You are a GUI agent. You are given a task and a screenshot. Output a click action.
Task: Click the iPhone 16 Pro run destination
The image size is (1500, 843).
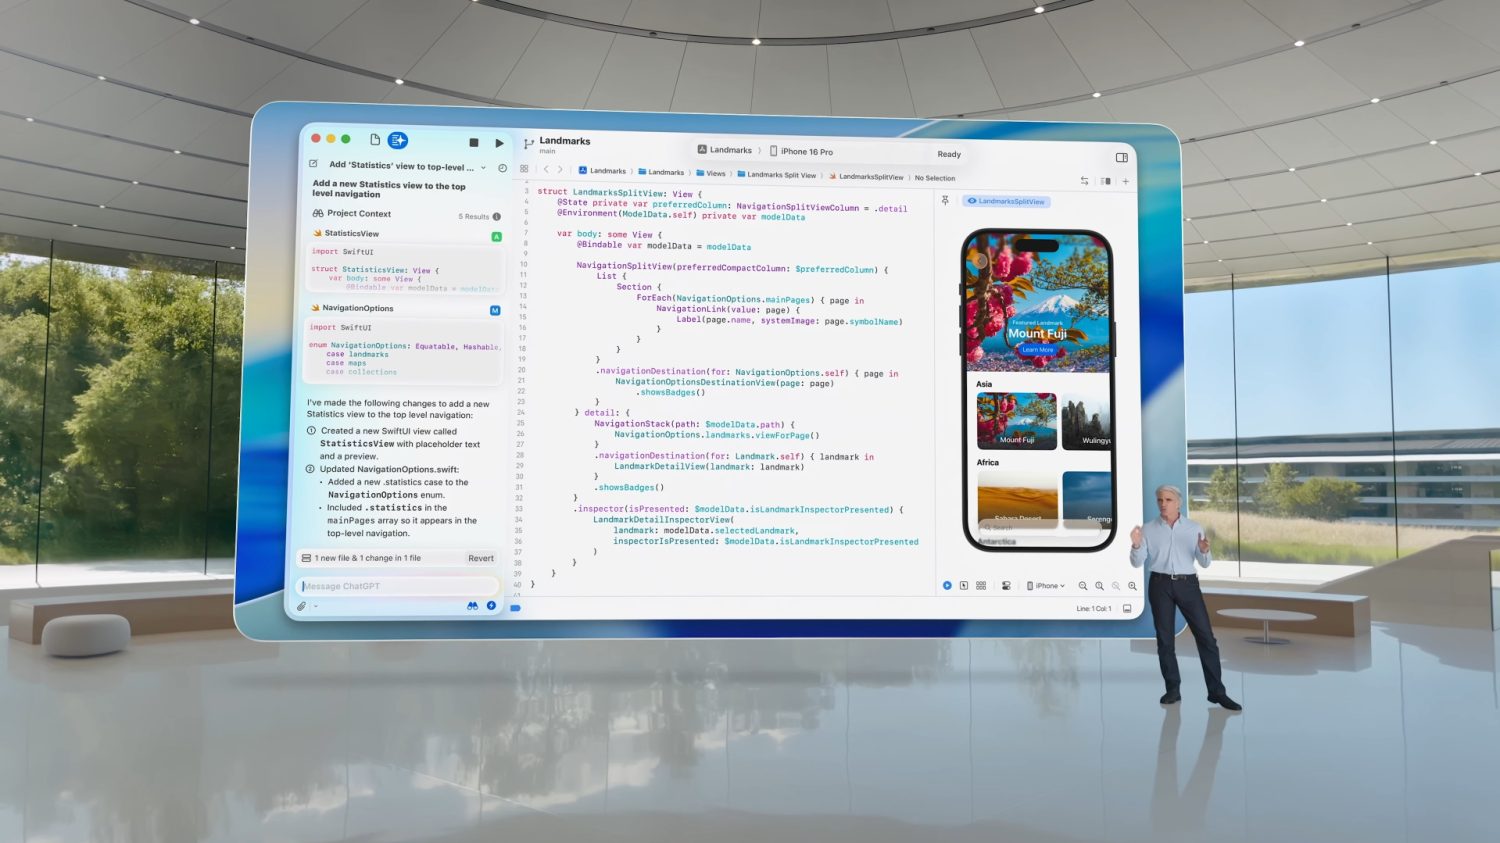pos(806,151)
